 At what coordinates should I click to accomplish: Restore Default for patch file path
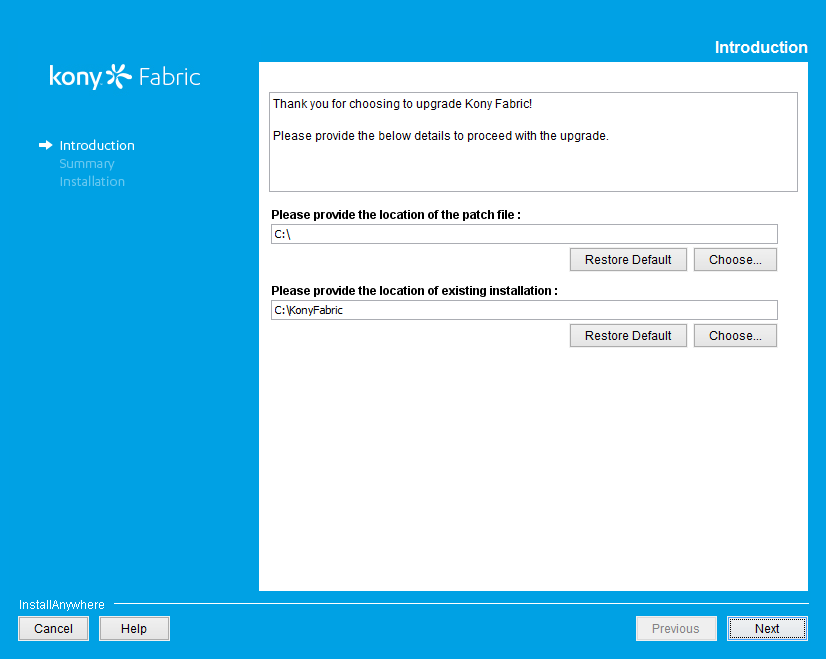[x=628, y=259]
